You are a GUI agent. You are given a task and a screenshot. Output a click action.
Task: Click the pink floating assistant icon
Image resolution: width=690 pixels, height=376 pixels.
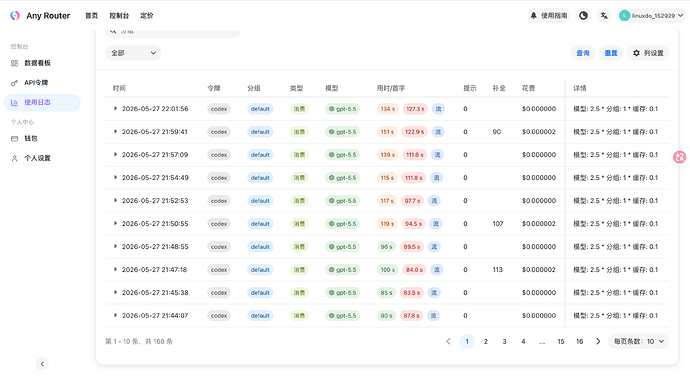coord(680,157)
